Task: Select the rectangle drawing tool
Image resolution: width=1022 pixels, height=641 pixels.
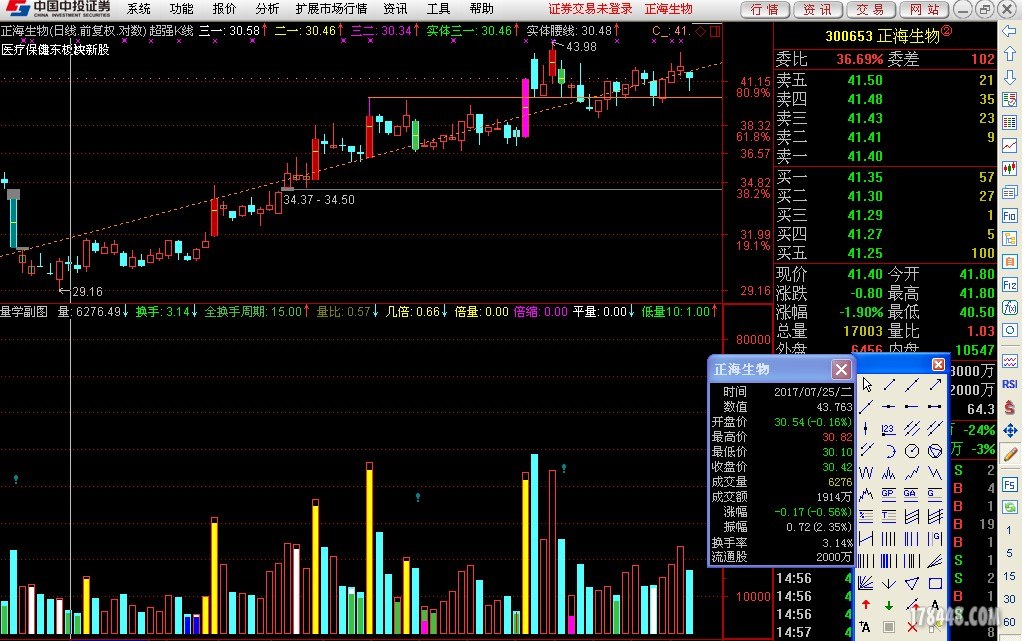Action: pyautogui.click(x=935, y=583)
